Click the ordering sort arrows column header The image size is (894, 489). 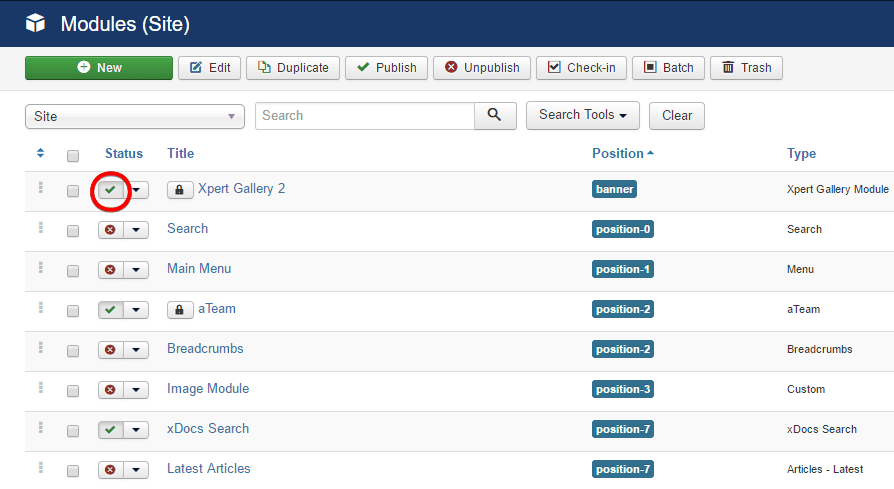coord(41,153)
